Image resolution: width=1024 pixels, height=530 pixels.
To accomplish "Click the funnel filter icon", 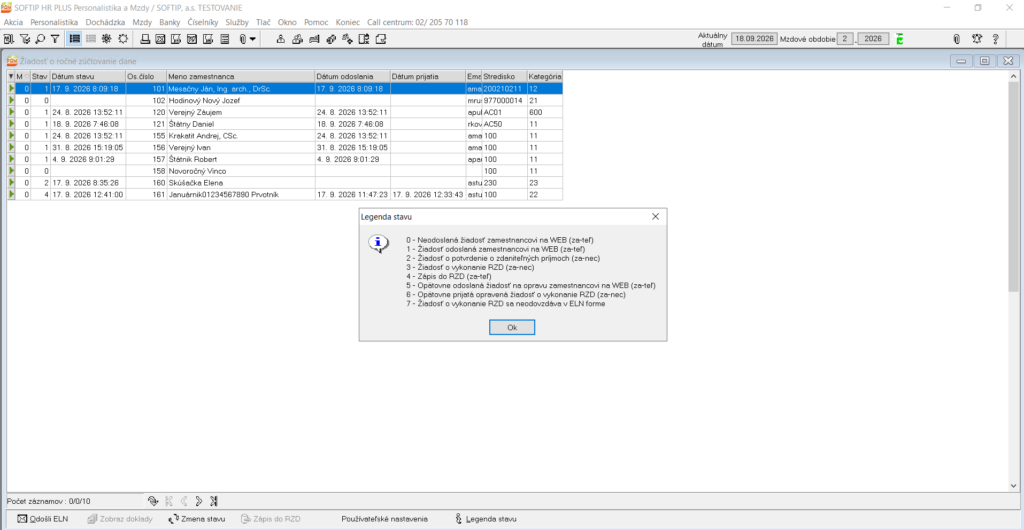I will [x=56, y=39].
